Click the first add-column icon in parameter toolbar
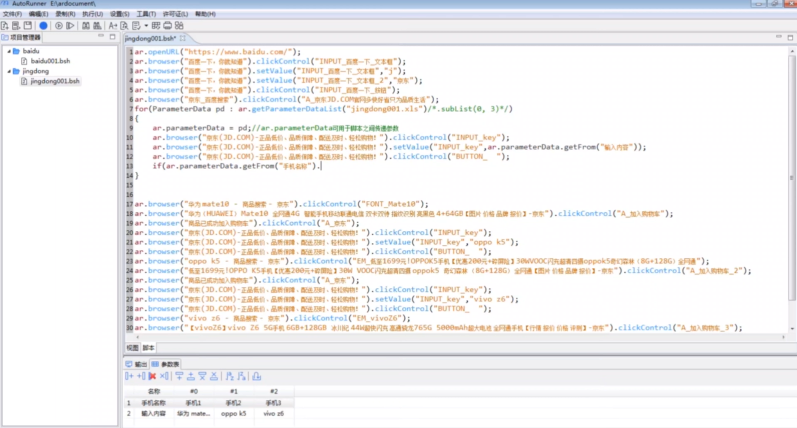 (x=128, y=376)
